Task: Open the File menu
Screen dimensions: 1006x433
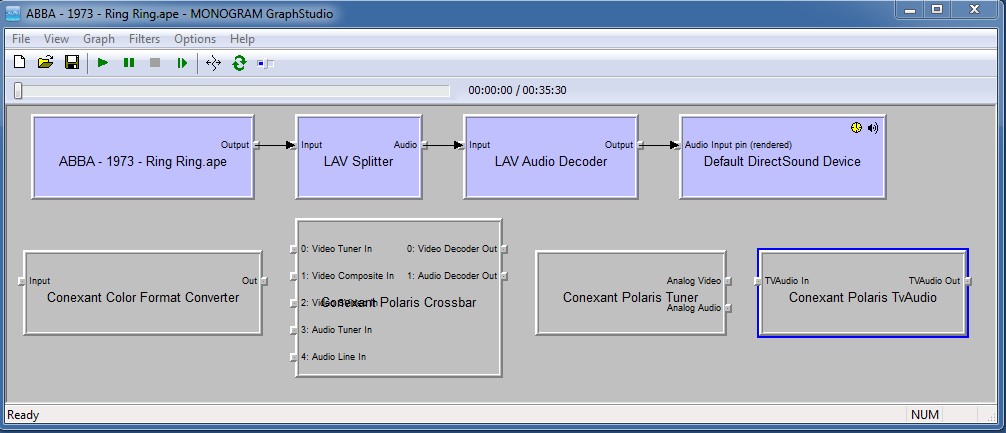Action: click(x=21, y=39)
